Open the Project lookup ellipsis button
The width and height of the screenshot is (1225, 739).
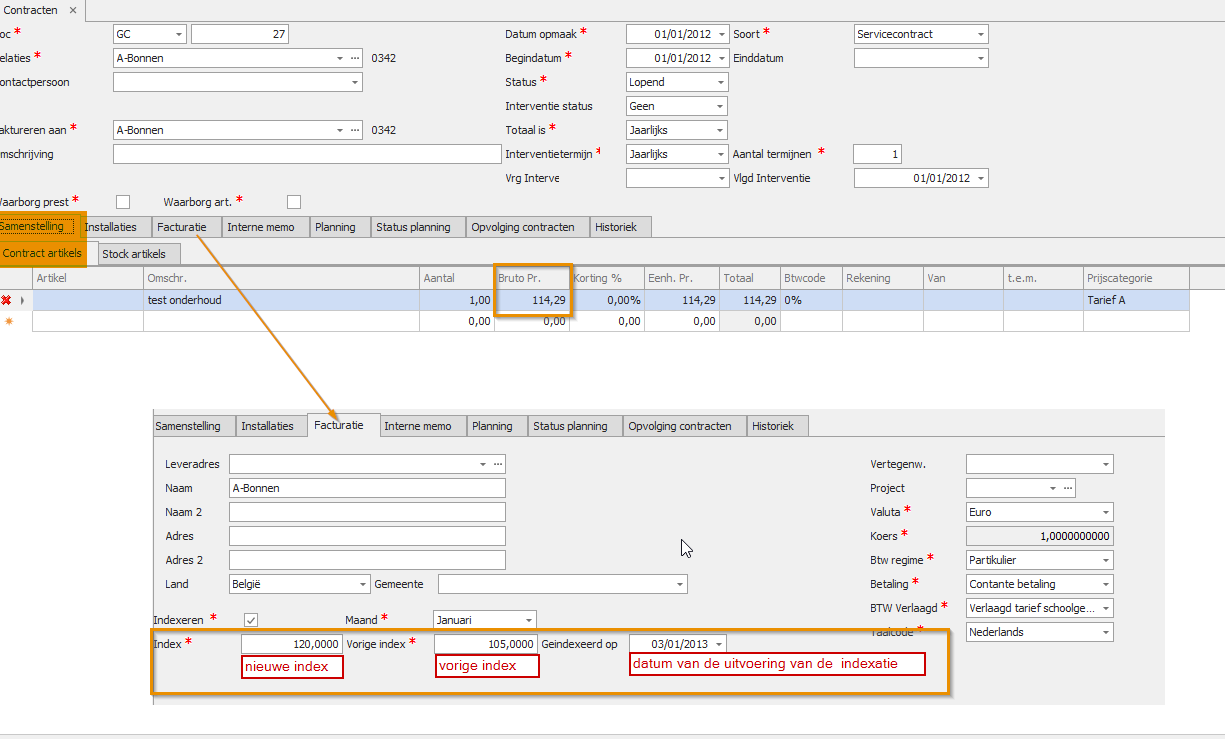[1067, 488]
